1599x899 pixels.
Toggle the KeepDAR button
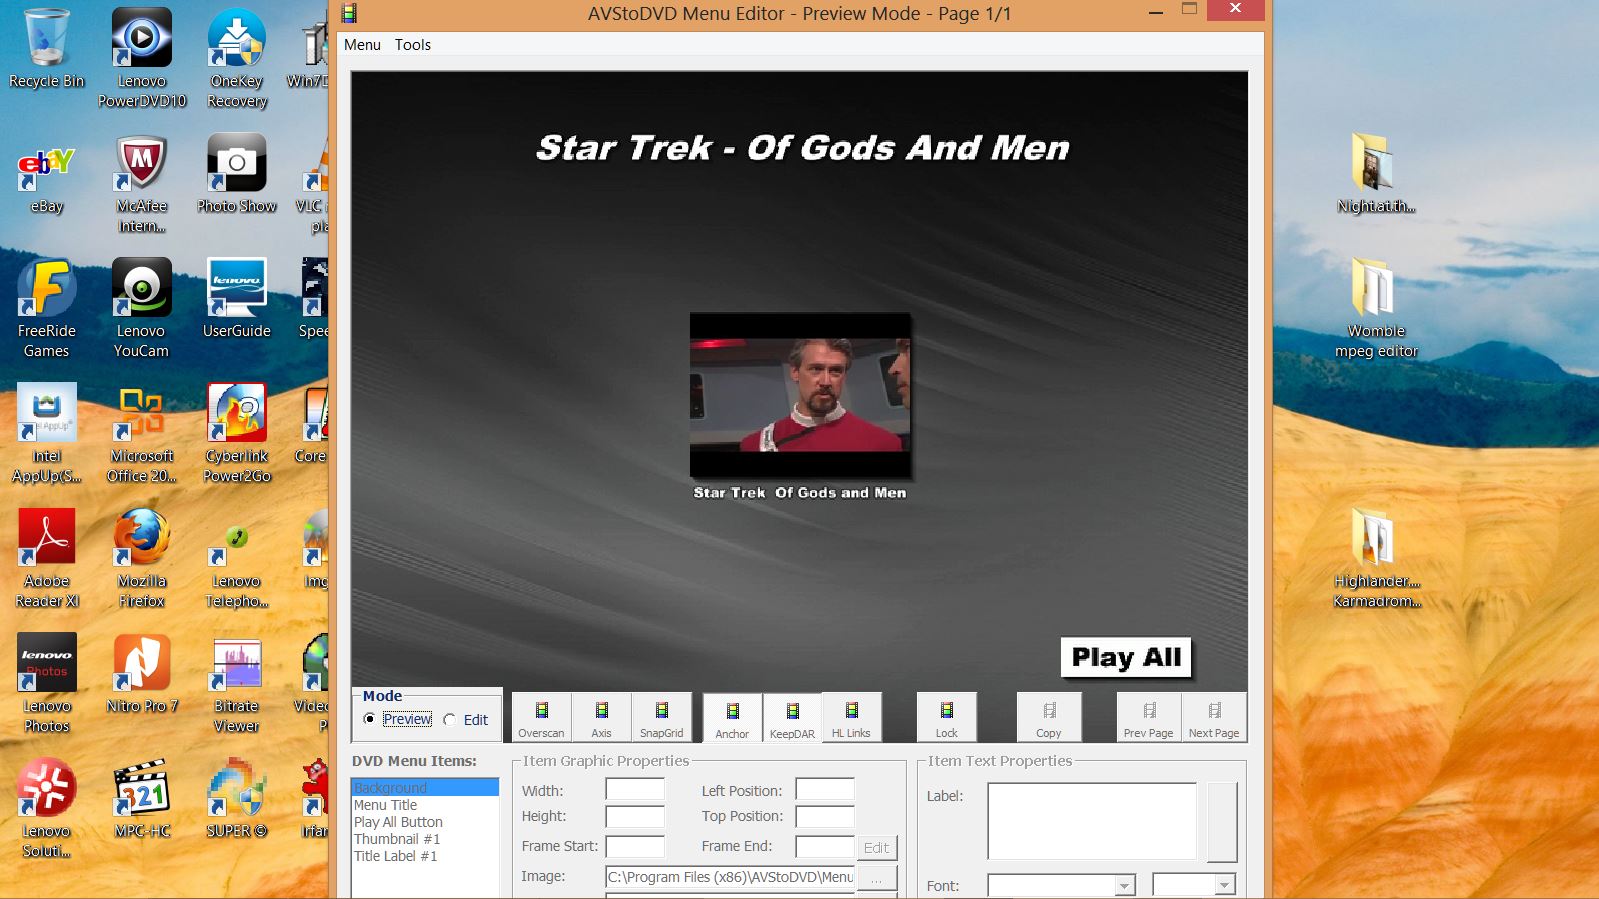pyautogui.click(x=792, y=718)
